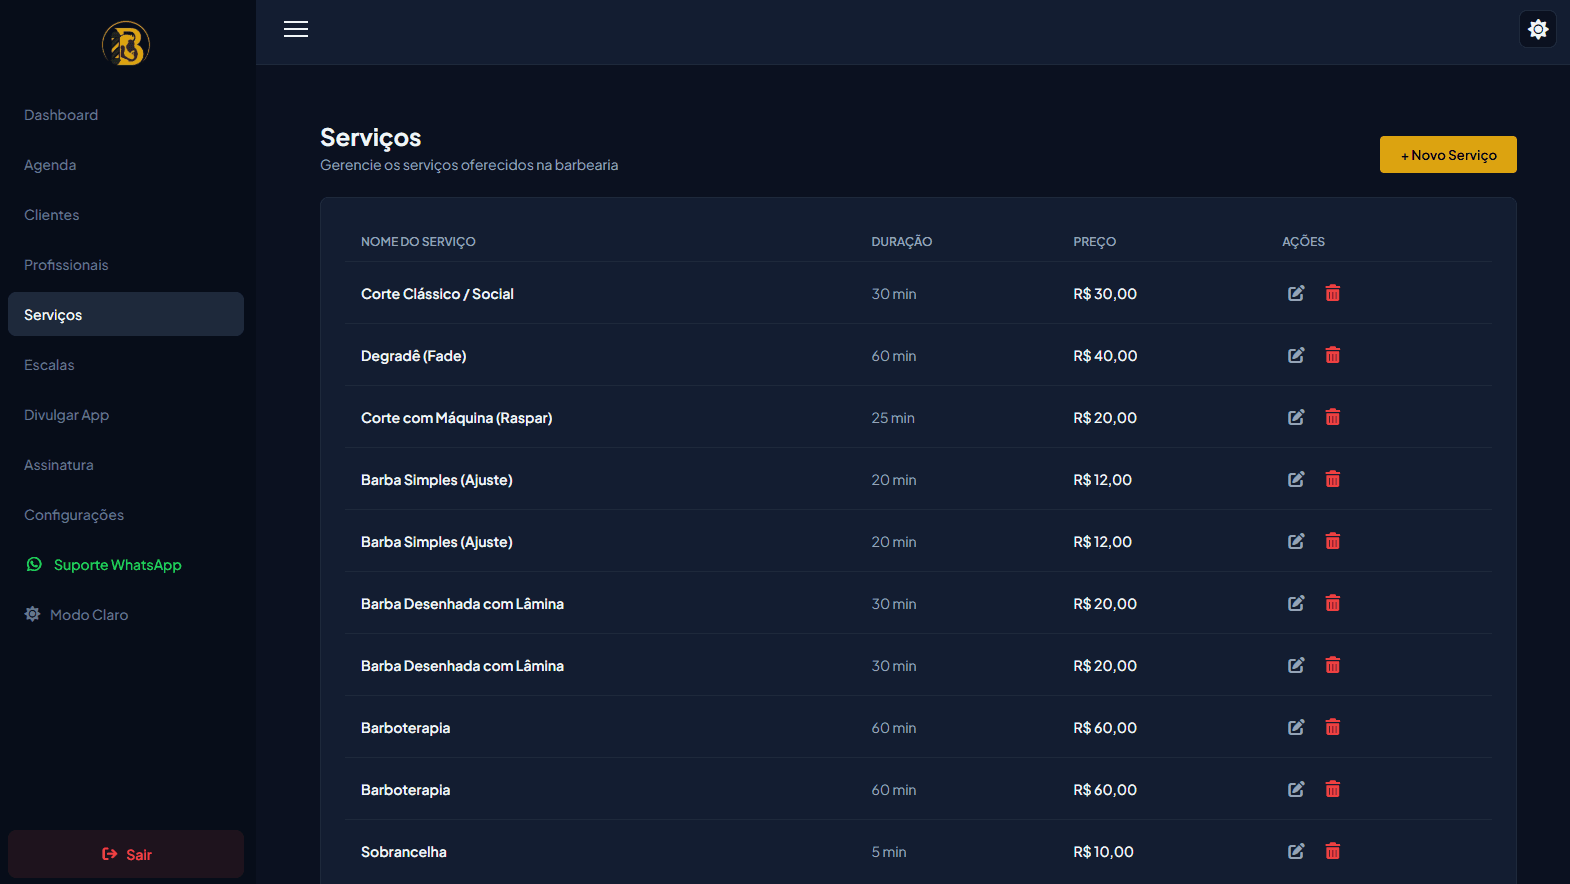Image resolution: width=1570 pixels, height=884 pixels.
Task: Open the Assinatura menu item
Action: coord(59,465)
